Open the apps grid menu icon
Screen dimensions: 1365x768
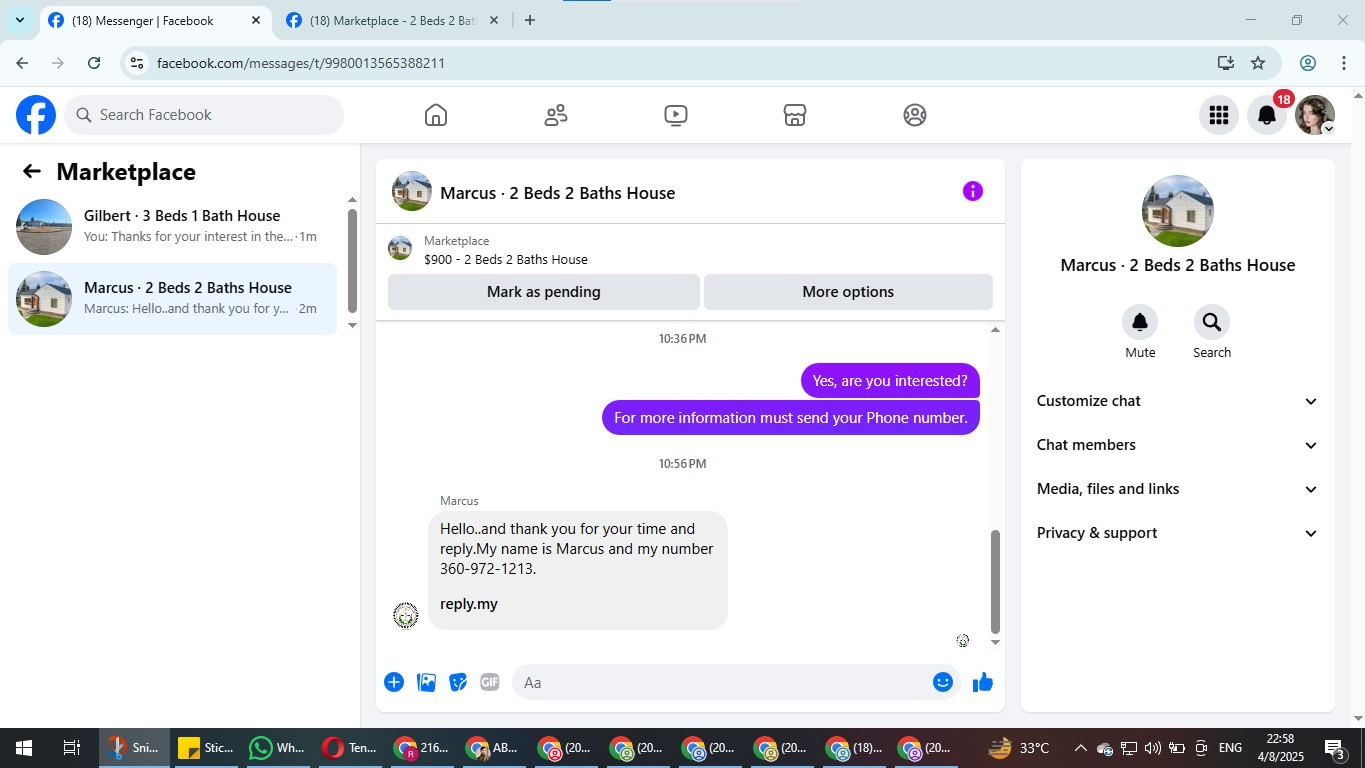pos(1218,115)
